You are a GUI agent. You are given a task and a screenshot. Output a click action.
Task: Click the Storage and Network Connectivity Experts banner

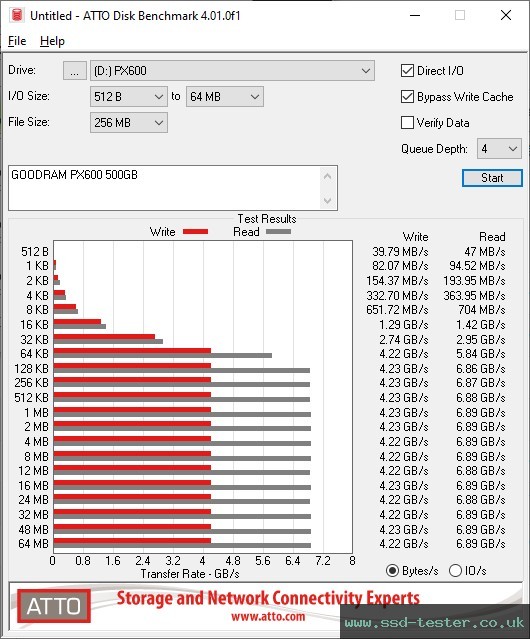(268, 598)
